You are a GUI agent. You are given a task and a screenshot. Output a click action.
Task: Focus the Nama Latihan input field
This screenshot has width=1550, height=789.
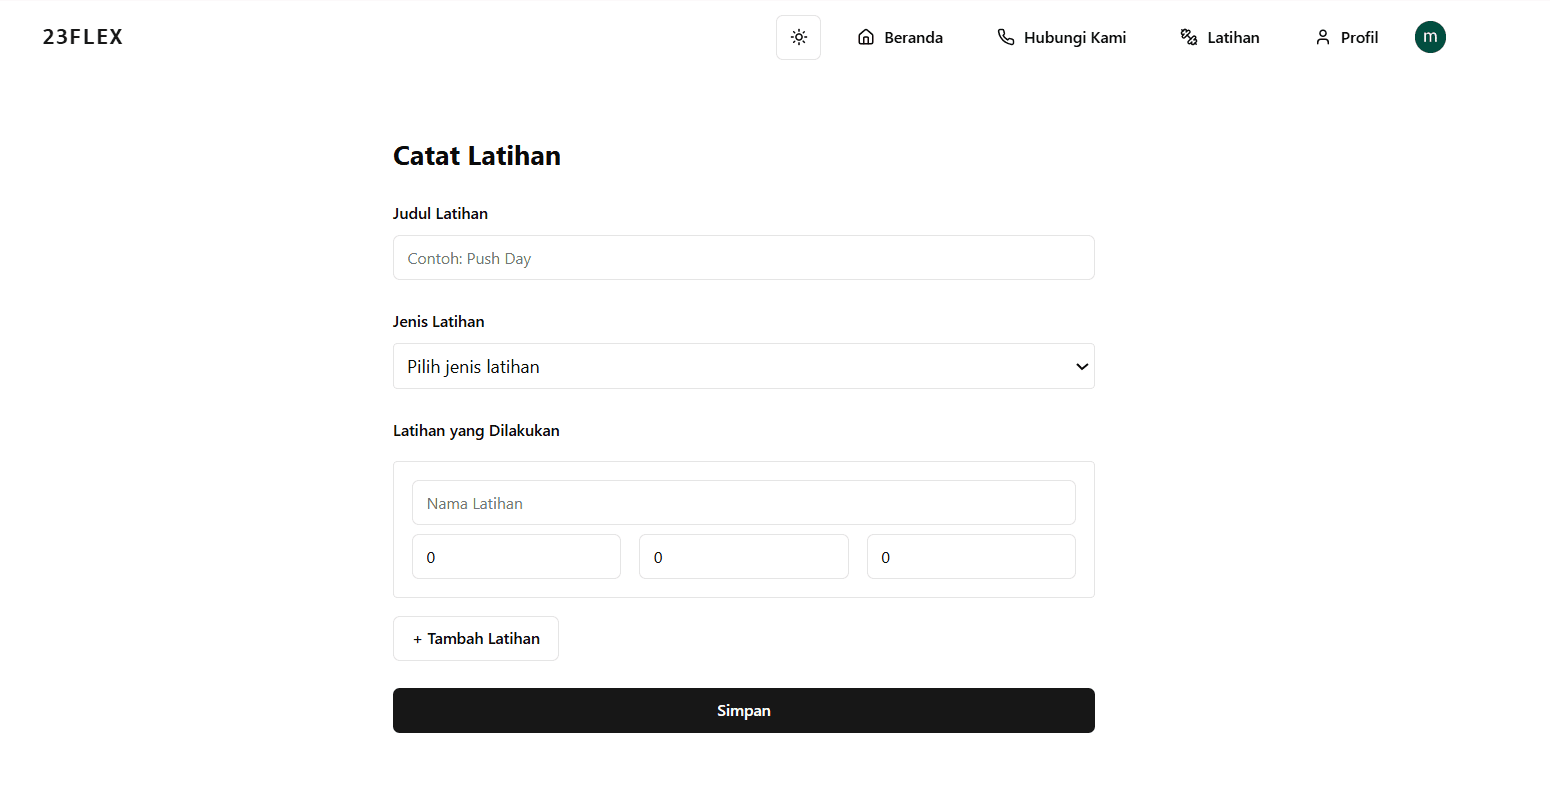click(743, 503)
